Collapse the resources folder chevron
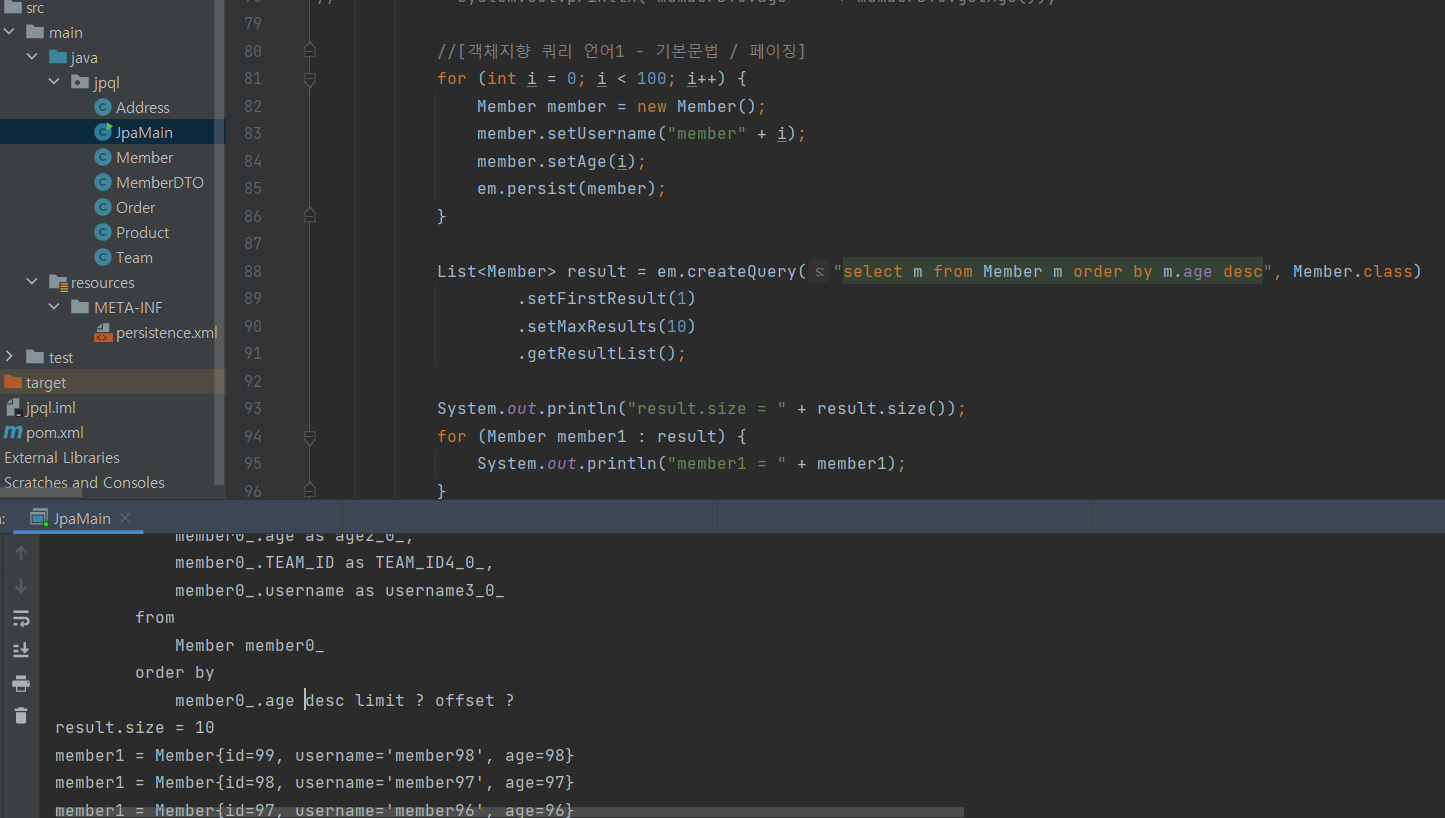 pyautogui.click(x=33, y=282)
